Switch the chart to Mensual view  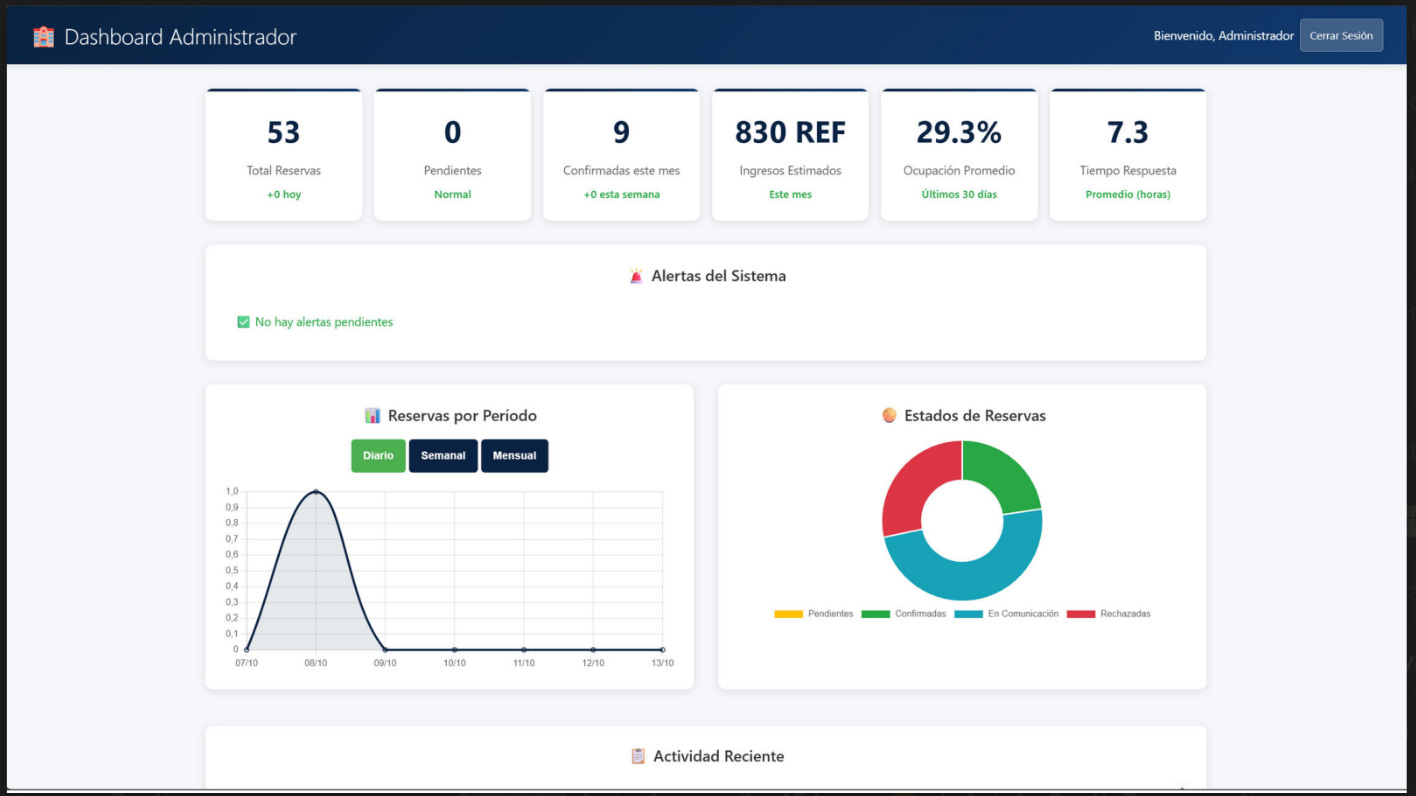[514, 455]
